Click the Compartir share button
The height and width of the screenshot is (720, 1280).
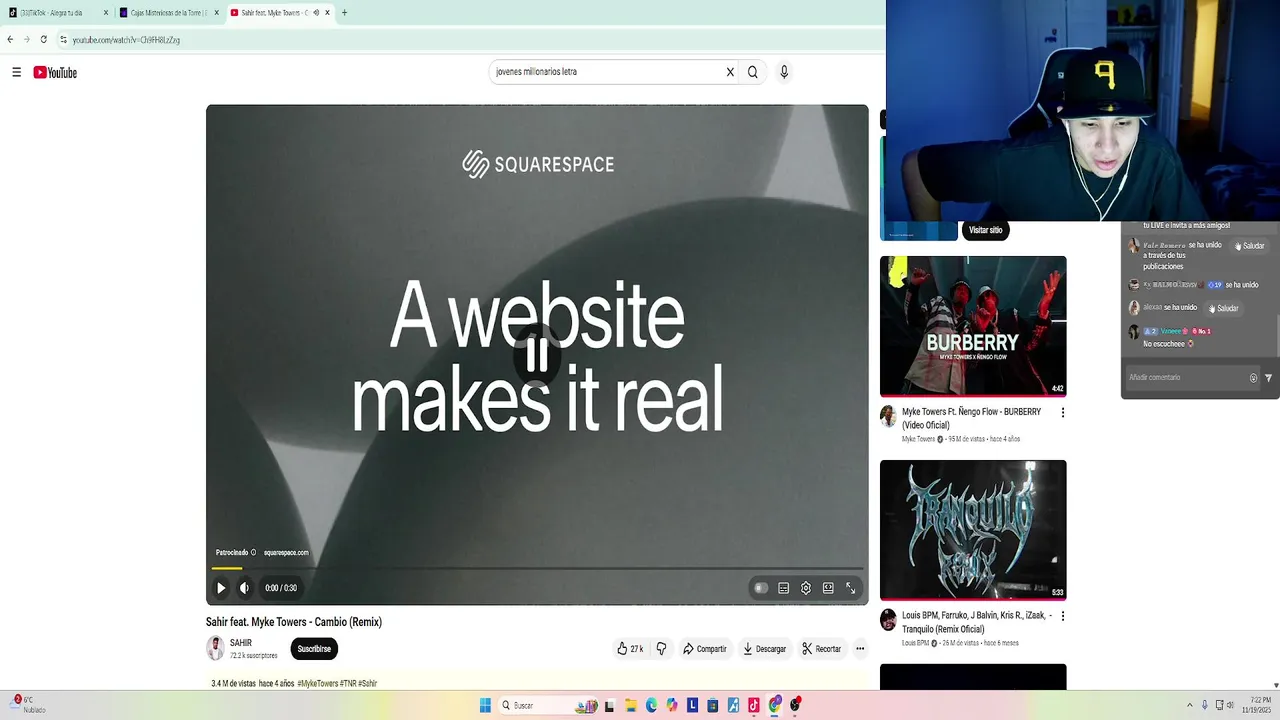(705, 649)
